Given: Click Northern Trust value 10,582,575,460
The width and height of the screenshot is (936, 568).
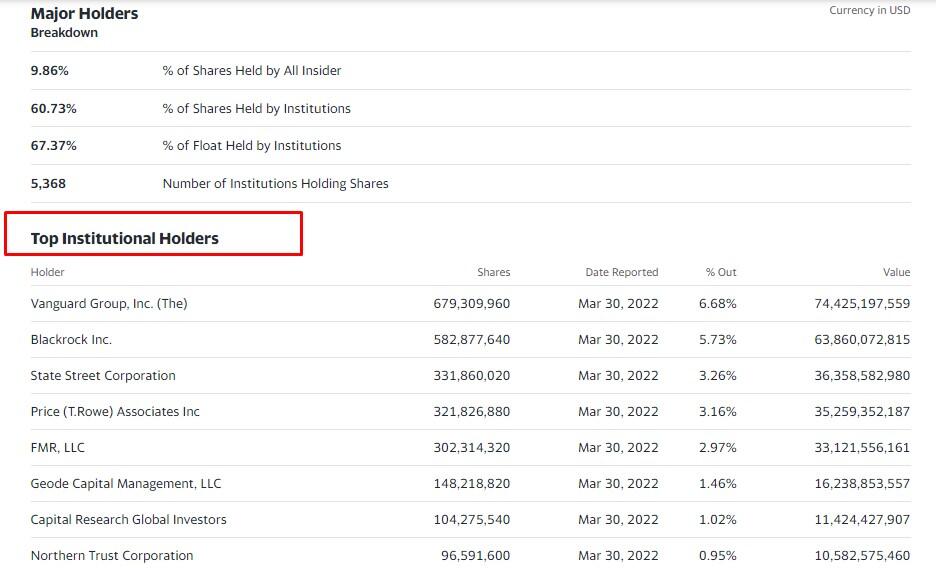Looking at the screenshot, I should [x=862, y=555].
